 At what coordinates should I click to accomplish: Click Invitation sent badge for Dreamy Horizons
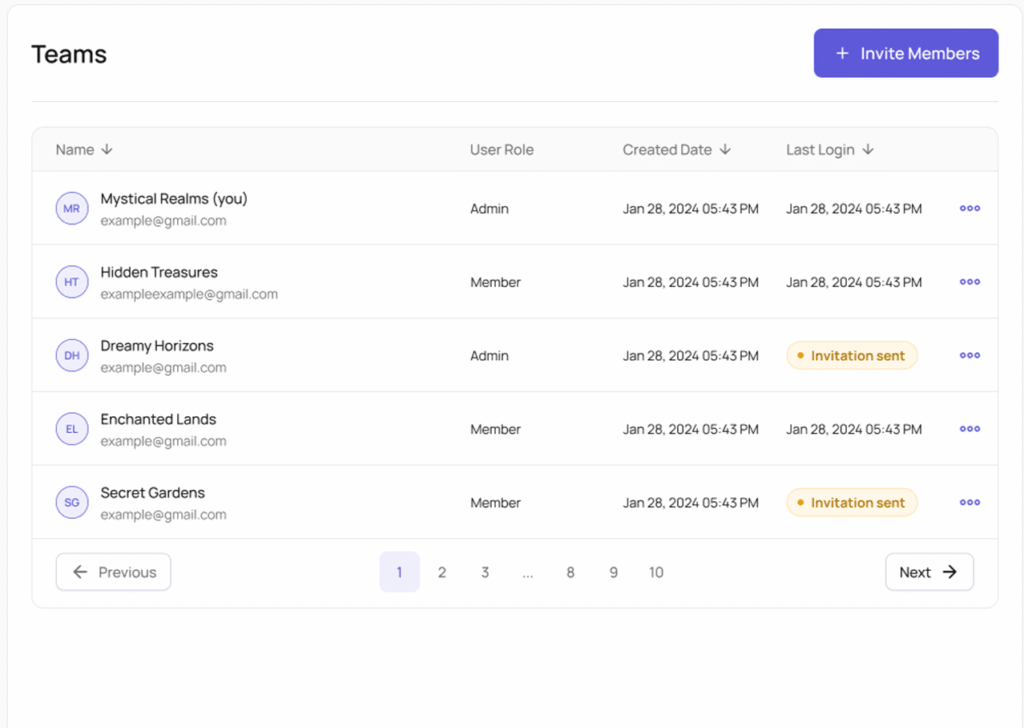852,356
